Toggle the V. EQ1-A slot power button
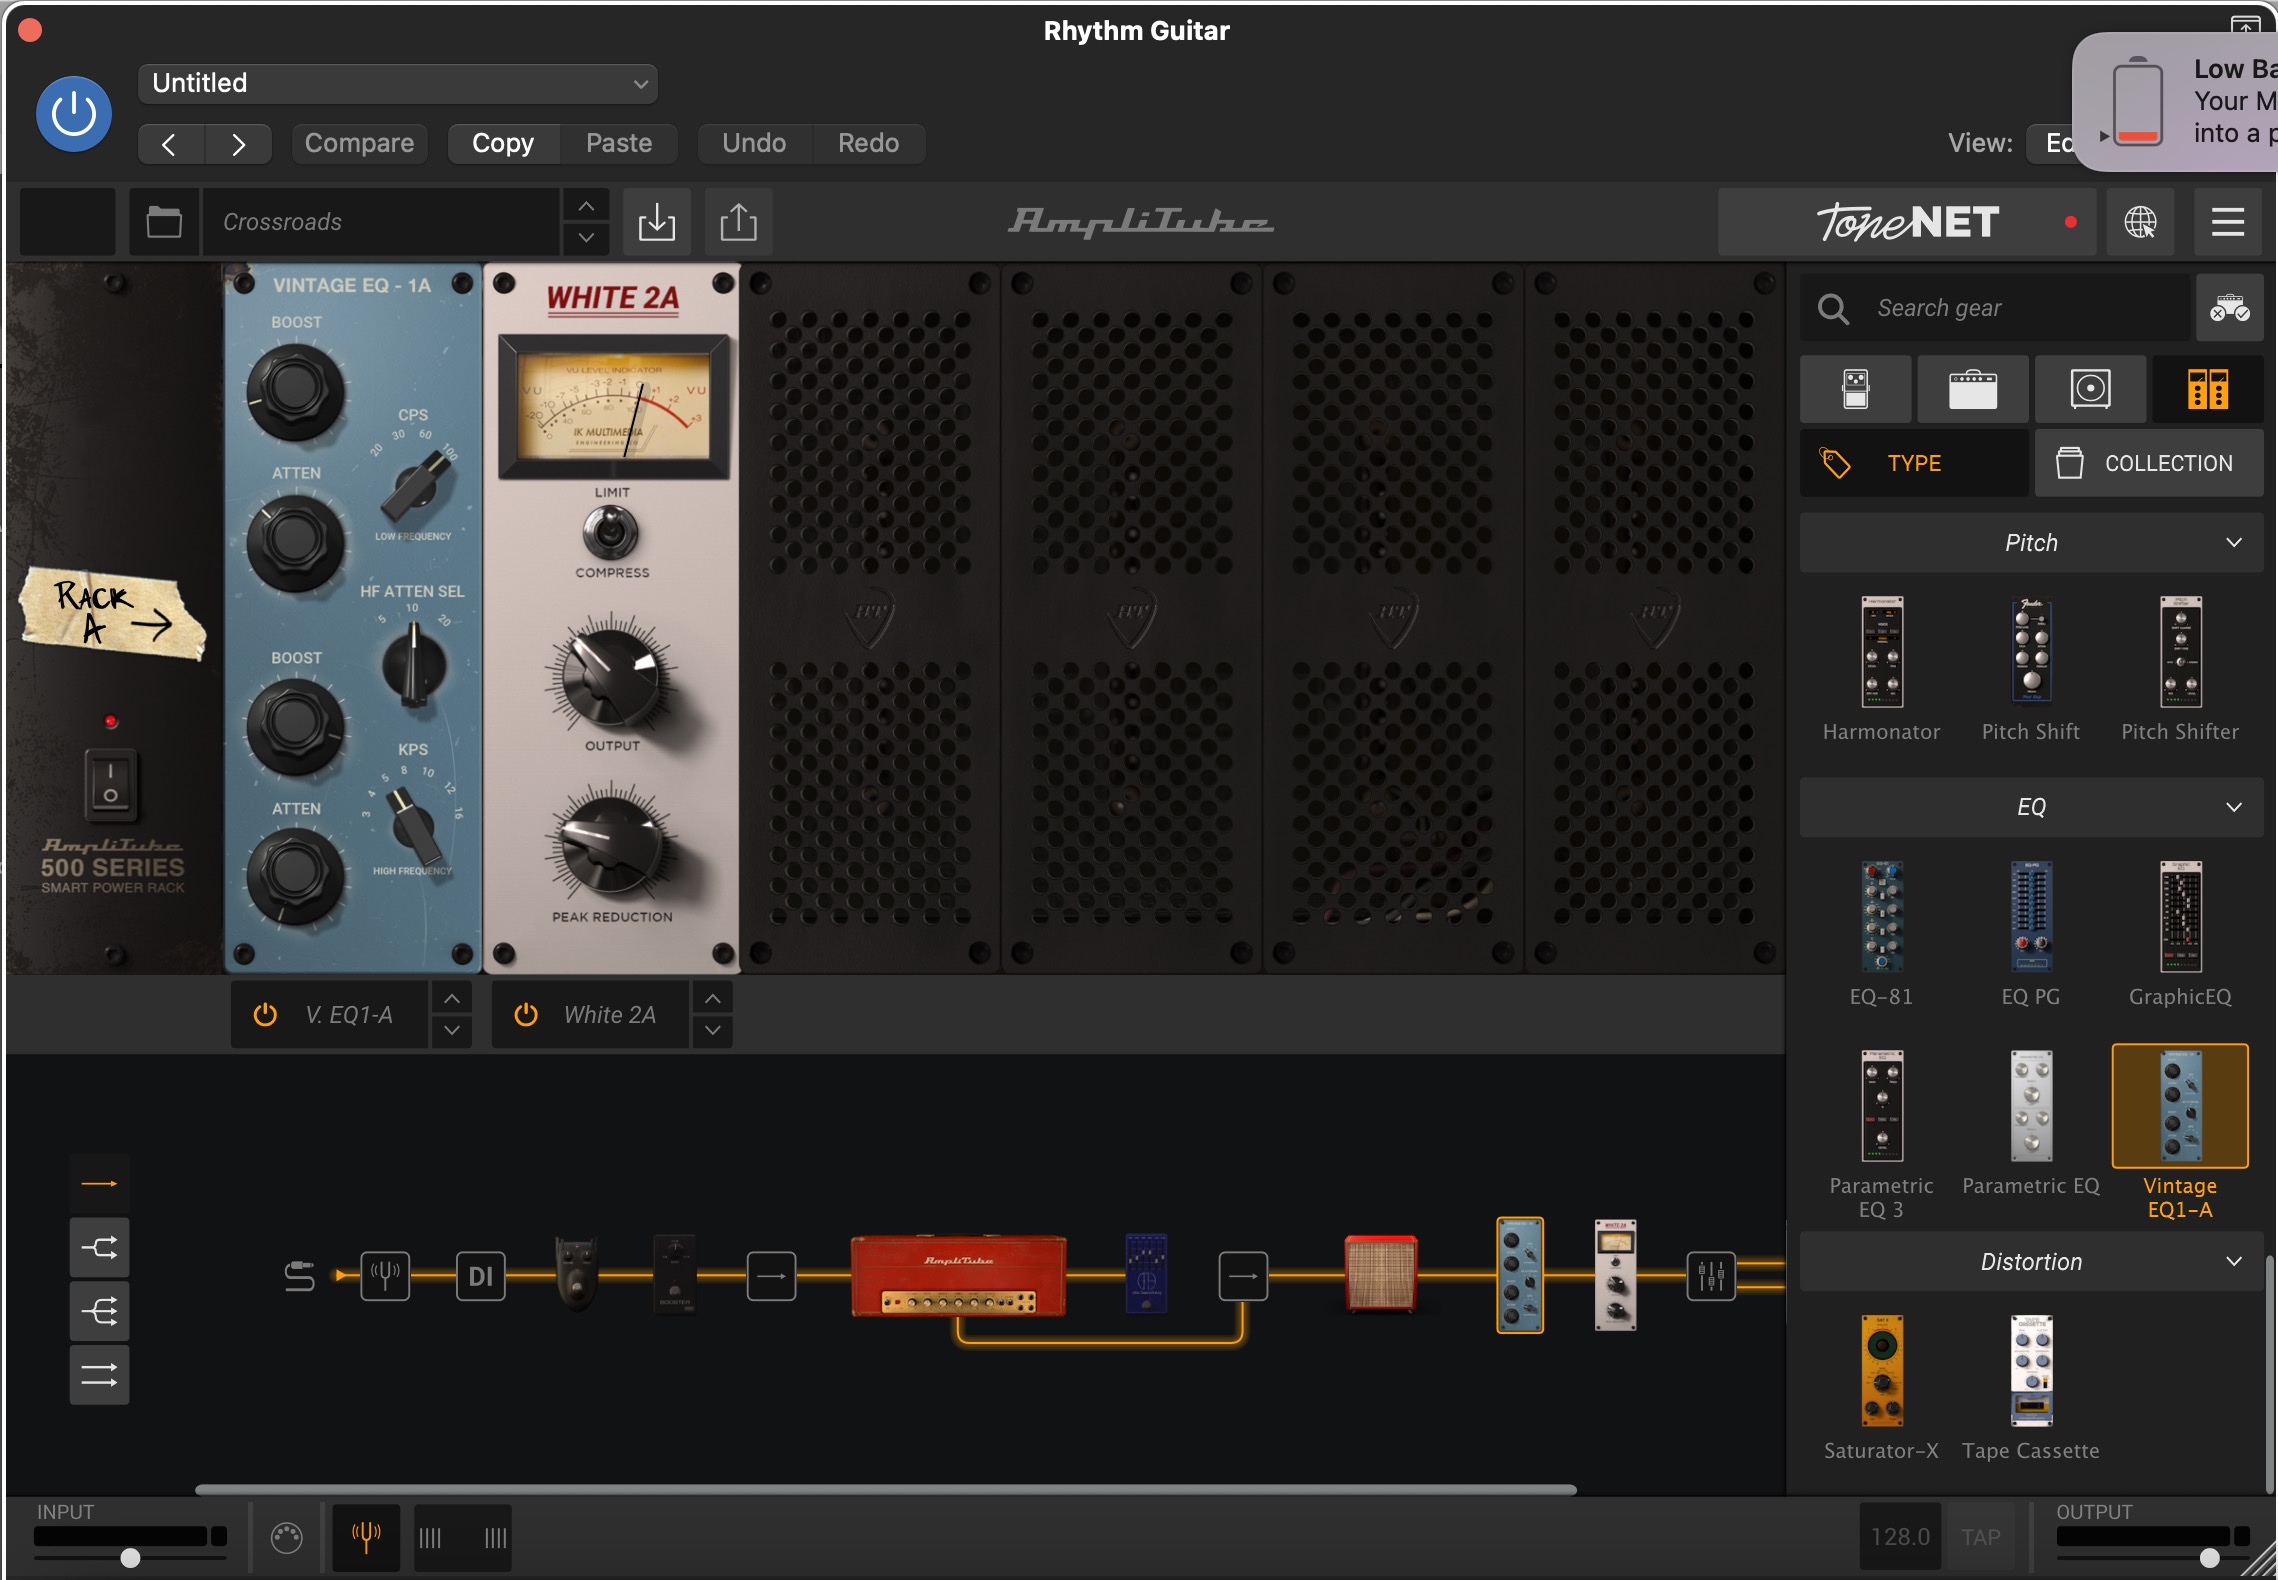This screenshot has height=1580, width=2278. pyautogui.click(x=265, y=1015)
